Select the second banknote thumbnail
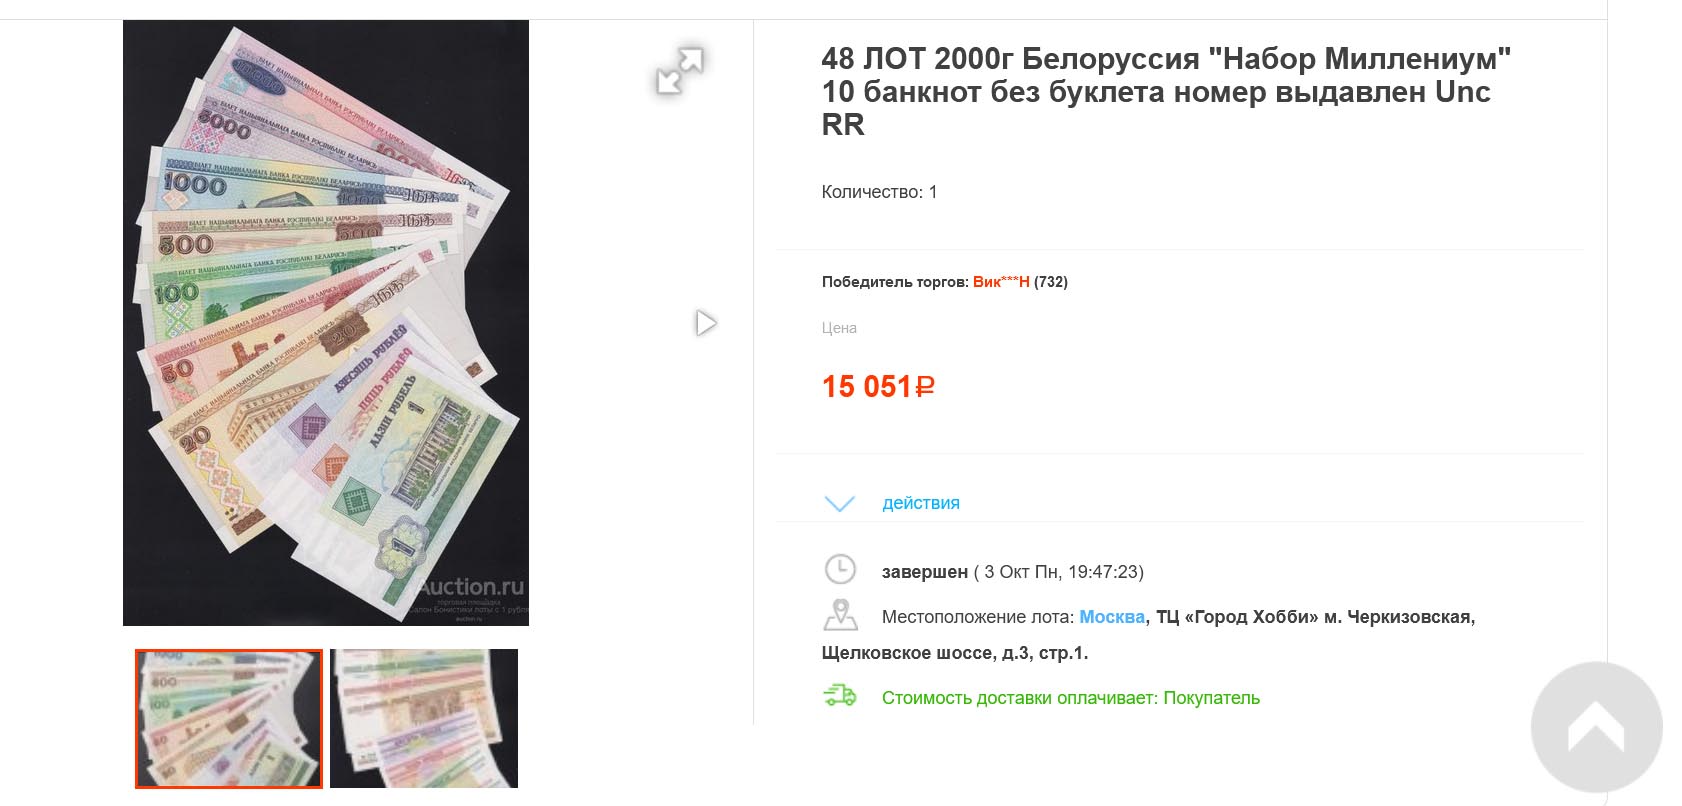The width and height of the screenshot is (1682, 806). (424, 718)
